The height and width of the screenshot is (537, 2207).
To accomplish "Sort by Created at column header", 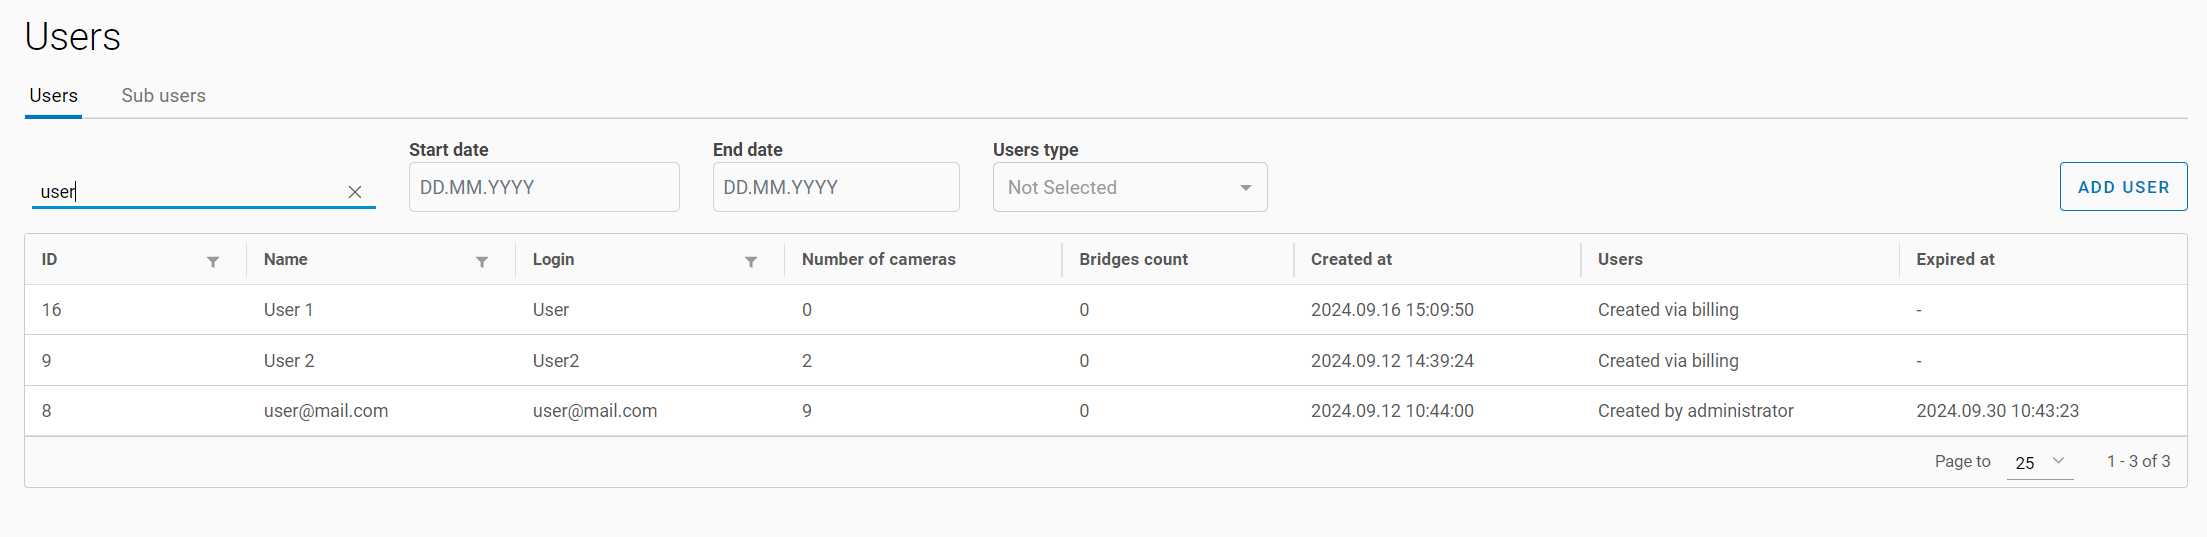I will 1351,260.
